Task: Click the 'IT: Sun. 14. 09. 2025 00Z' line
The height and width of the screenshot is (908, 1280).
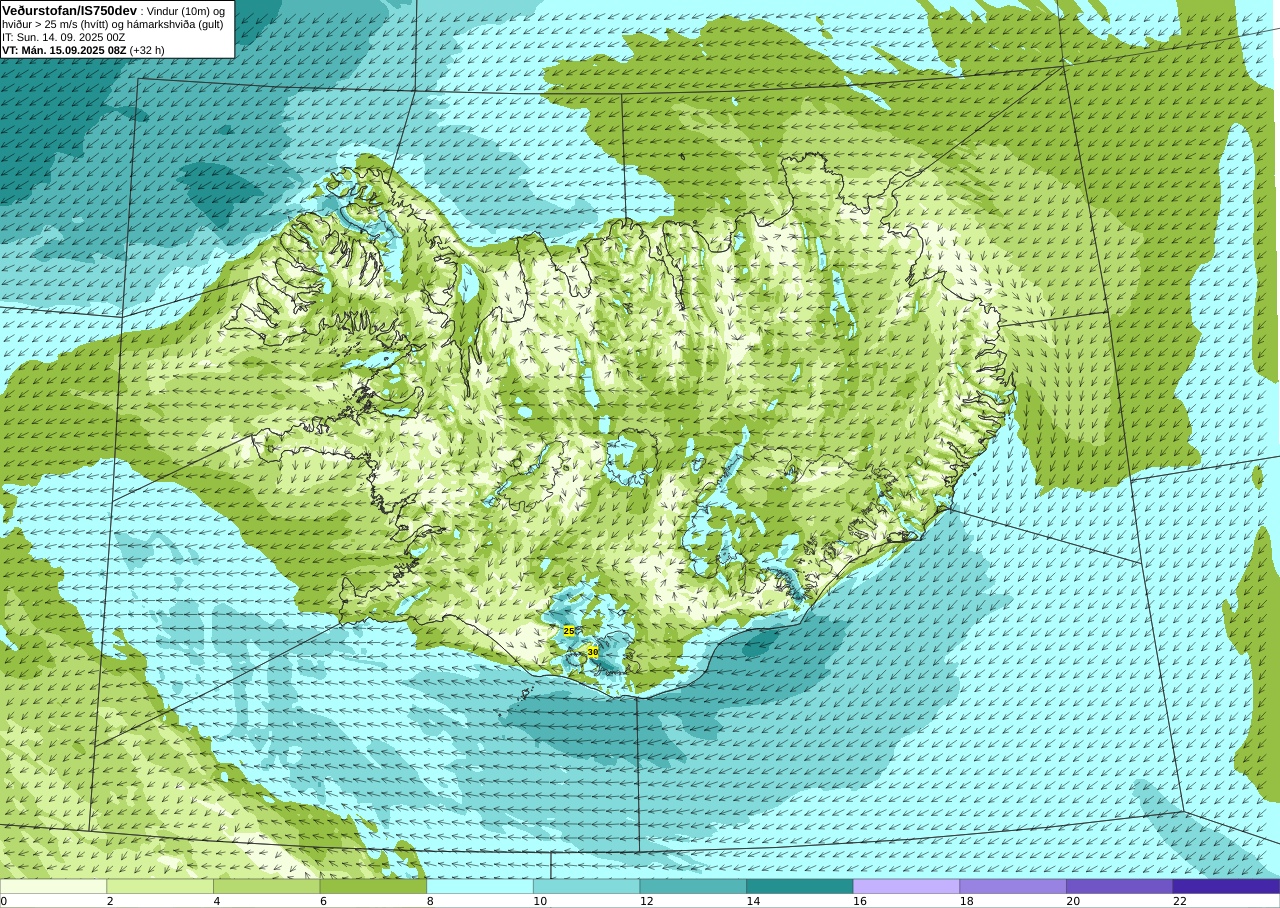Action: click(63, 37)
